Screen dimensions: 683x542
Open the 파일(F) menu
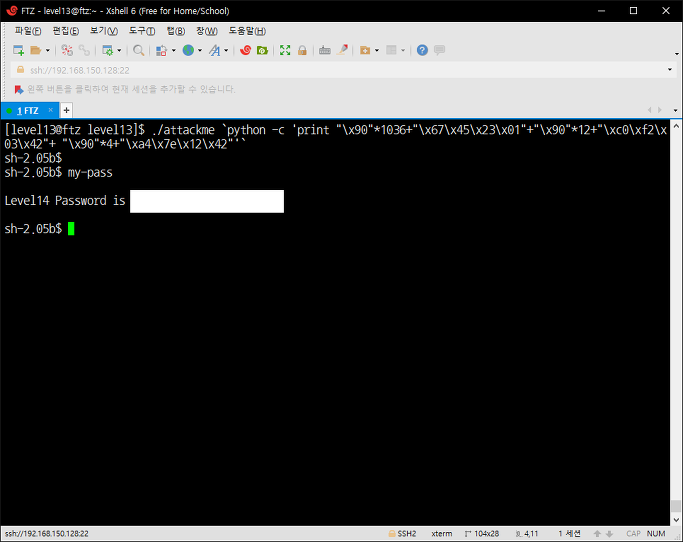[28, 31]
